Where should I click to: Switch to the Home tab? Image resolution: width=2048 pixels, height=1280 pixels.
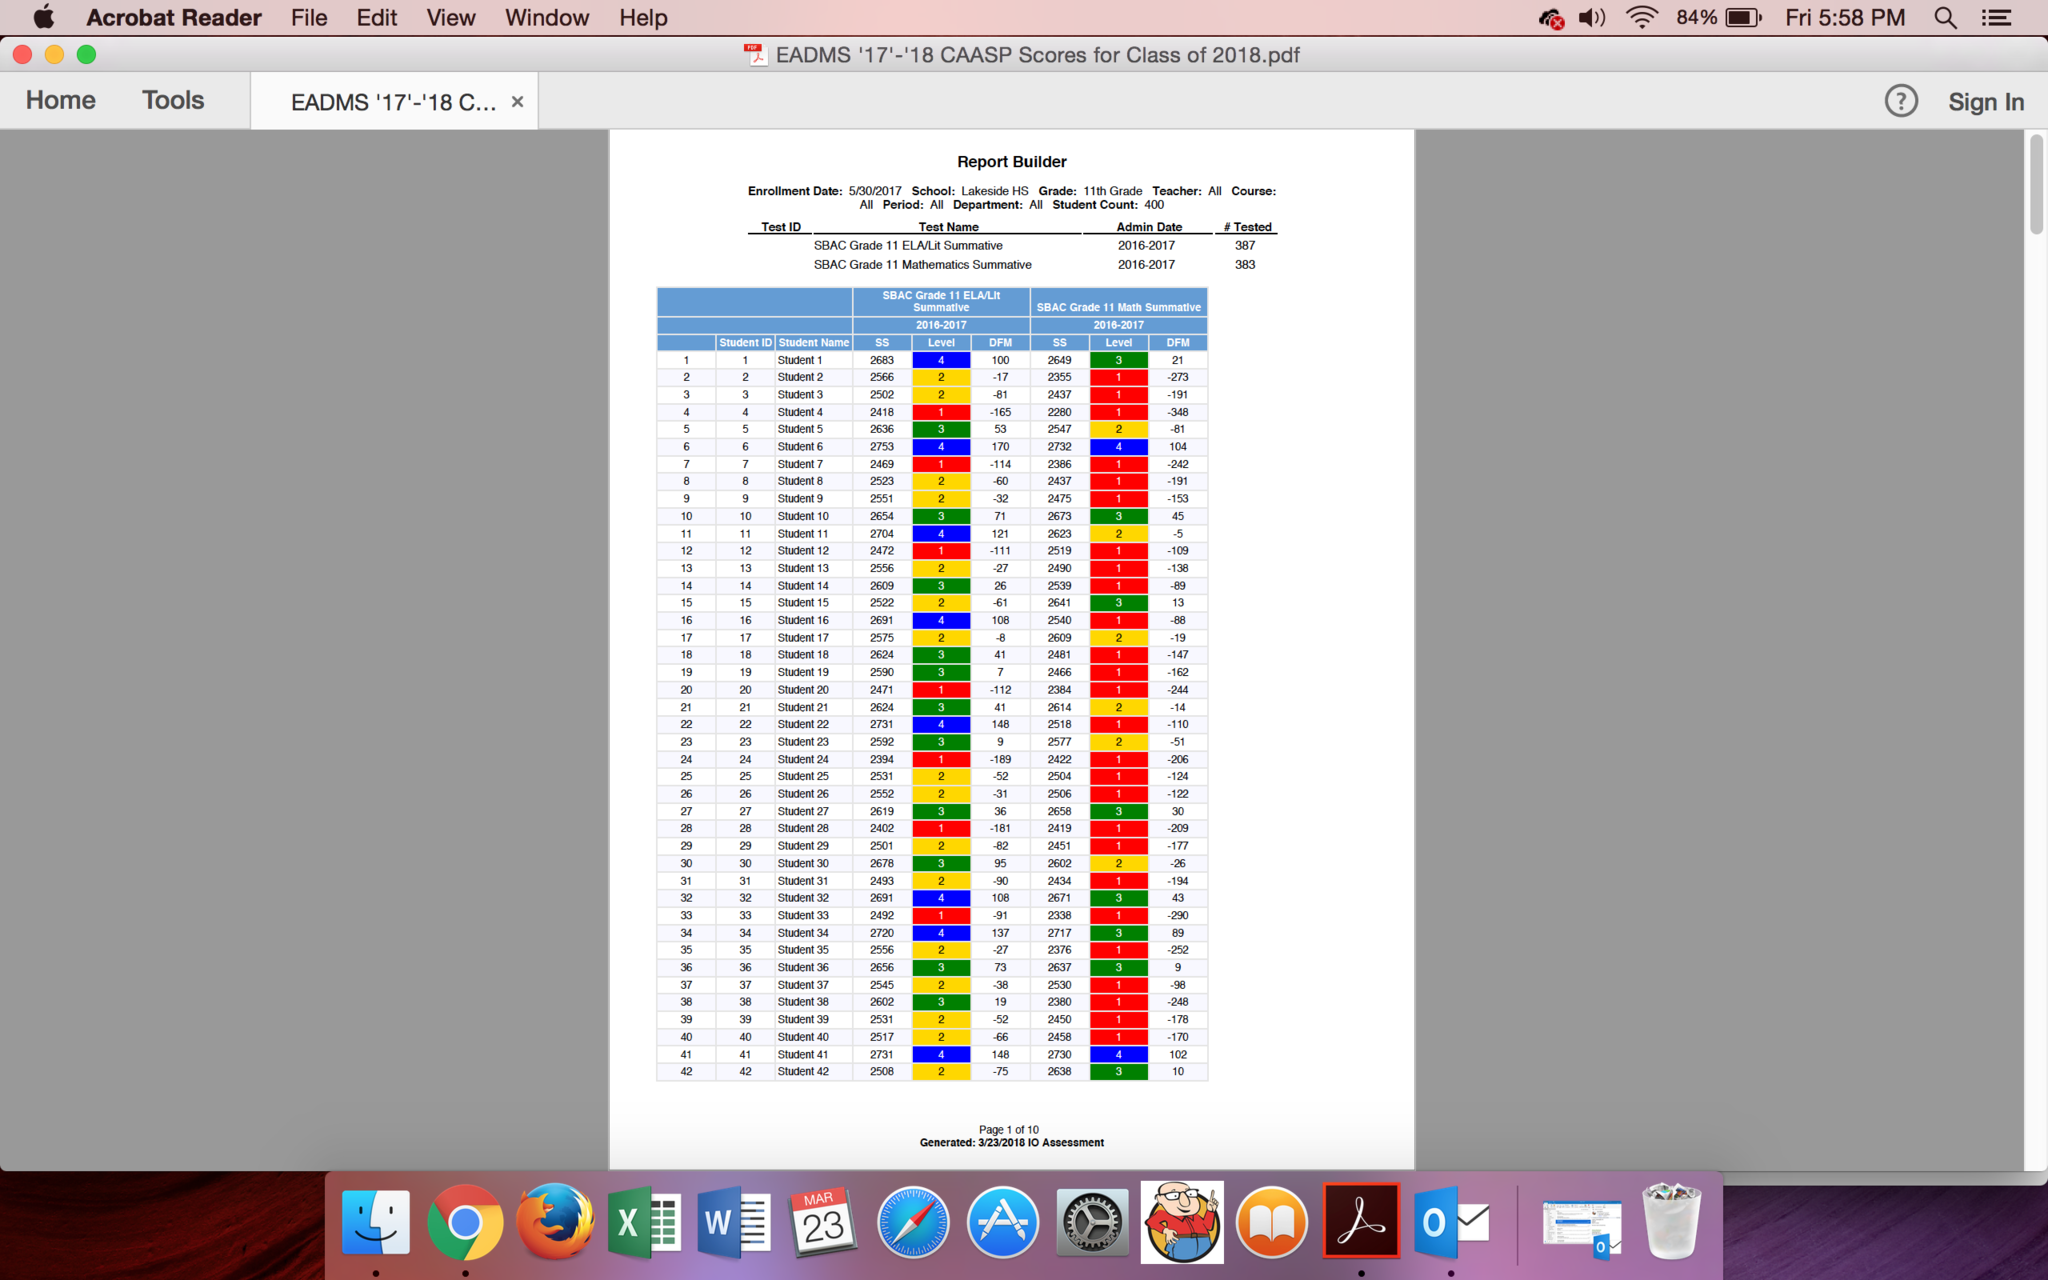(61, 100)
